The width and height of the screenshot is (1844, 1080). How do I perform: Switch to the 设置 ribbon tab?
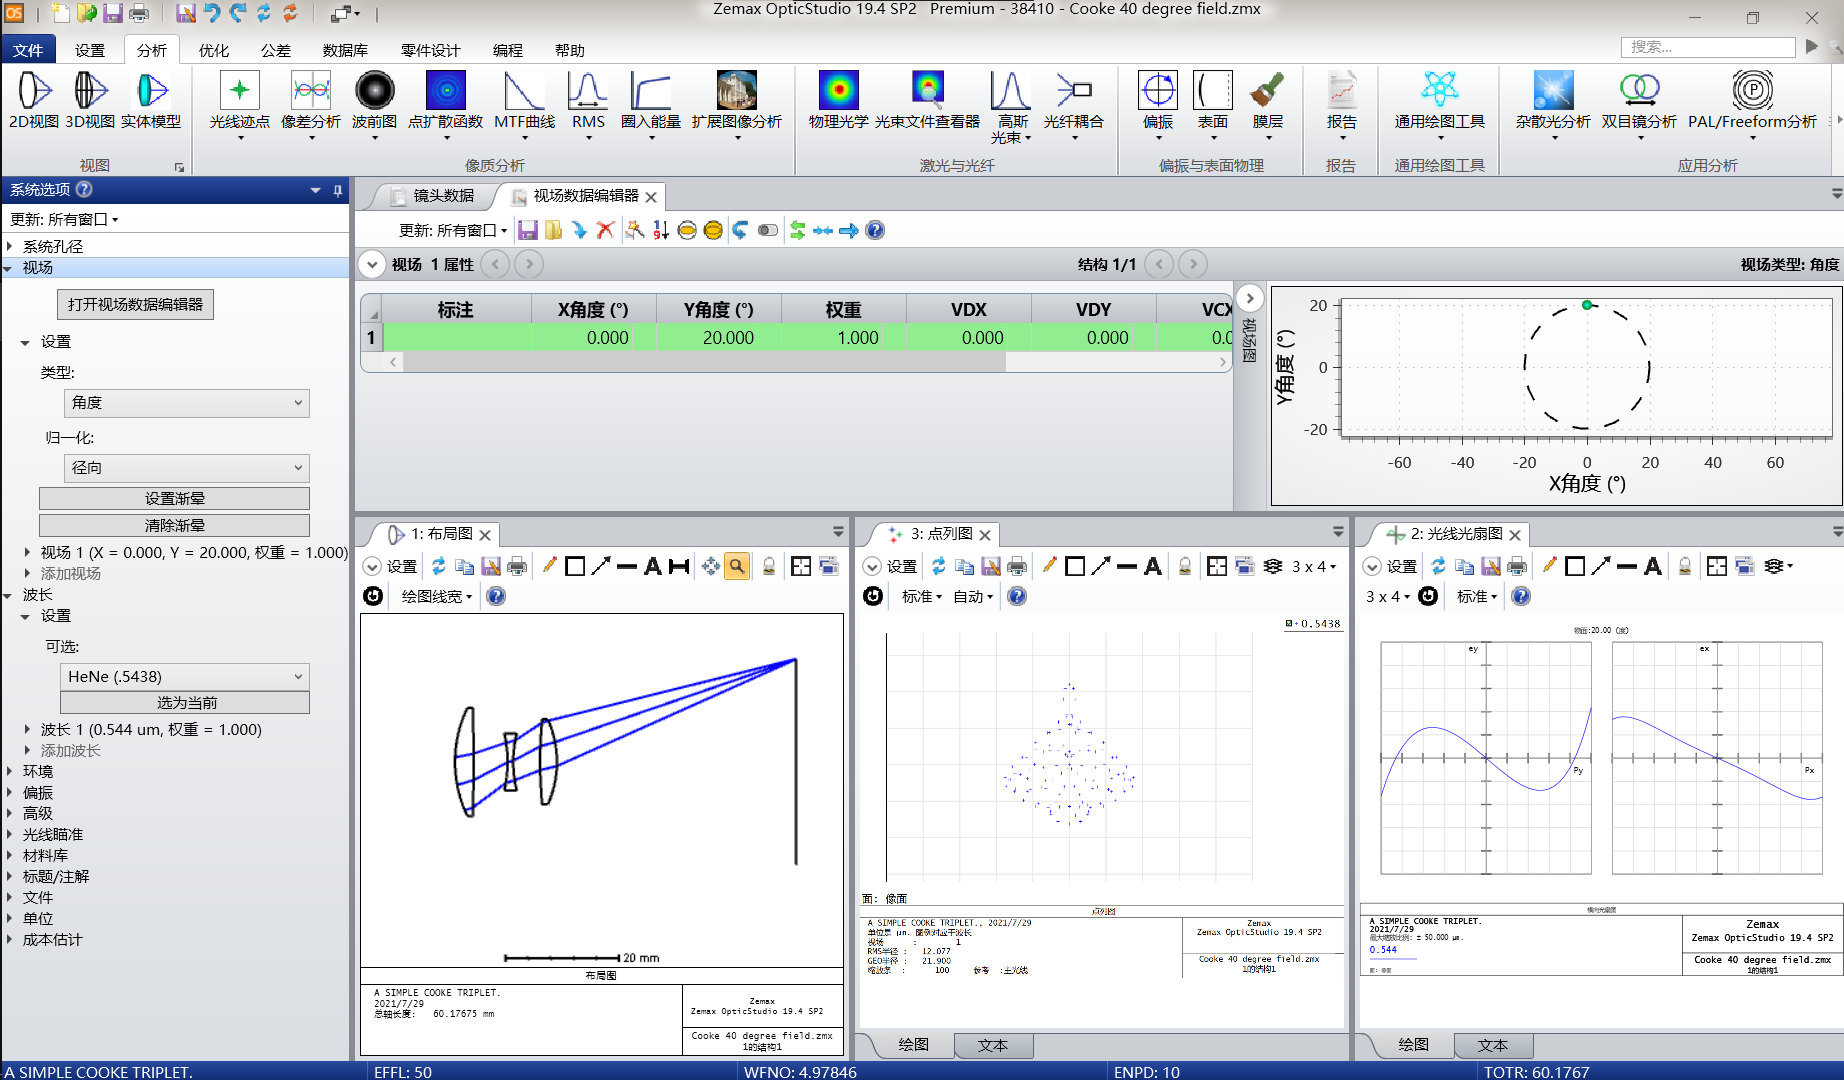click(x=90, y=50)
